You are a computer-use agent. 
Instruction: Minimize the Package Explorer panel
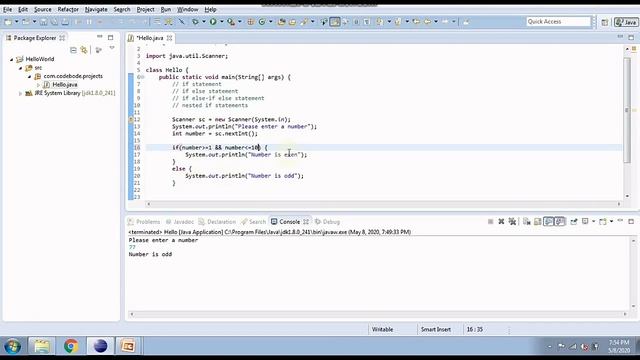[x=100, y=37]
